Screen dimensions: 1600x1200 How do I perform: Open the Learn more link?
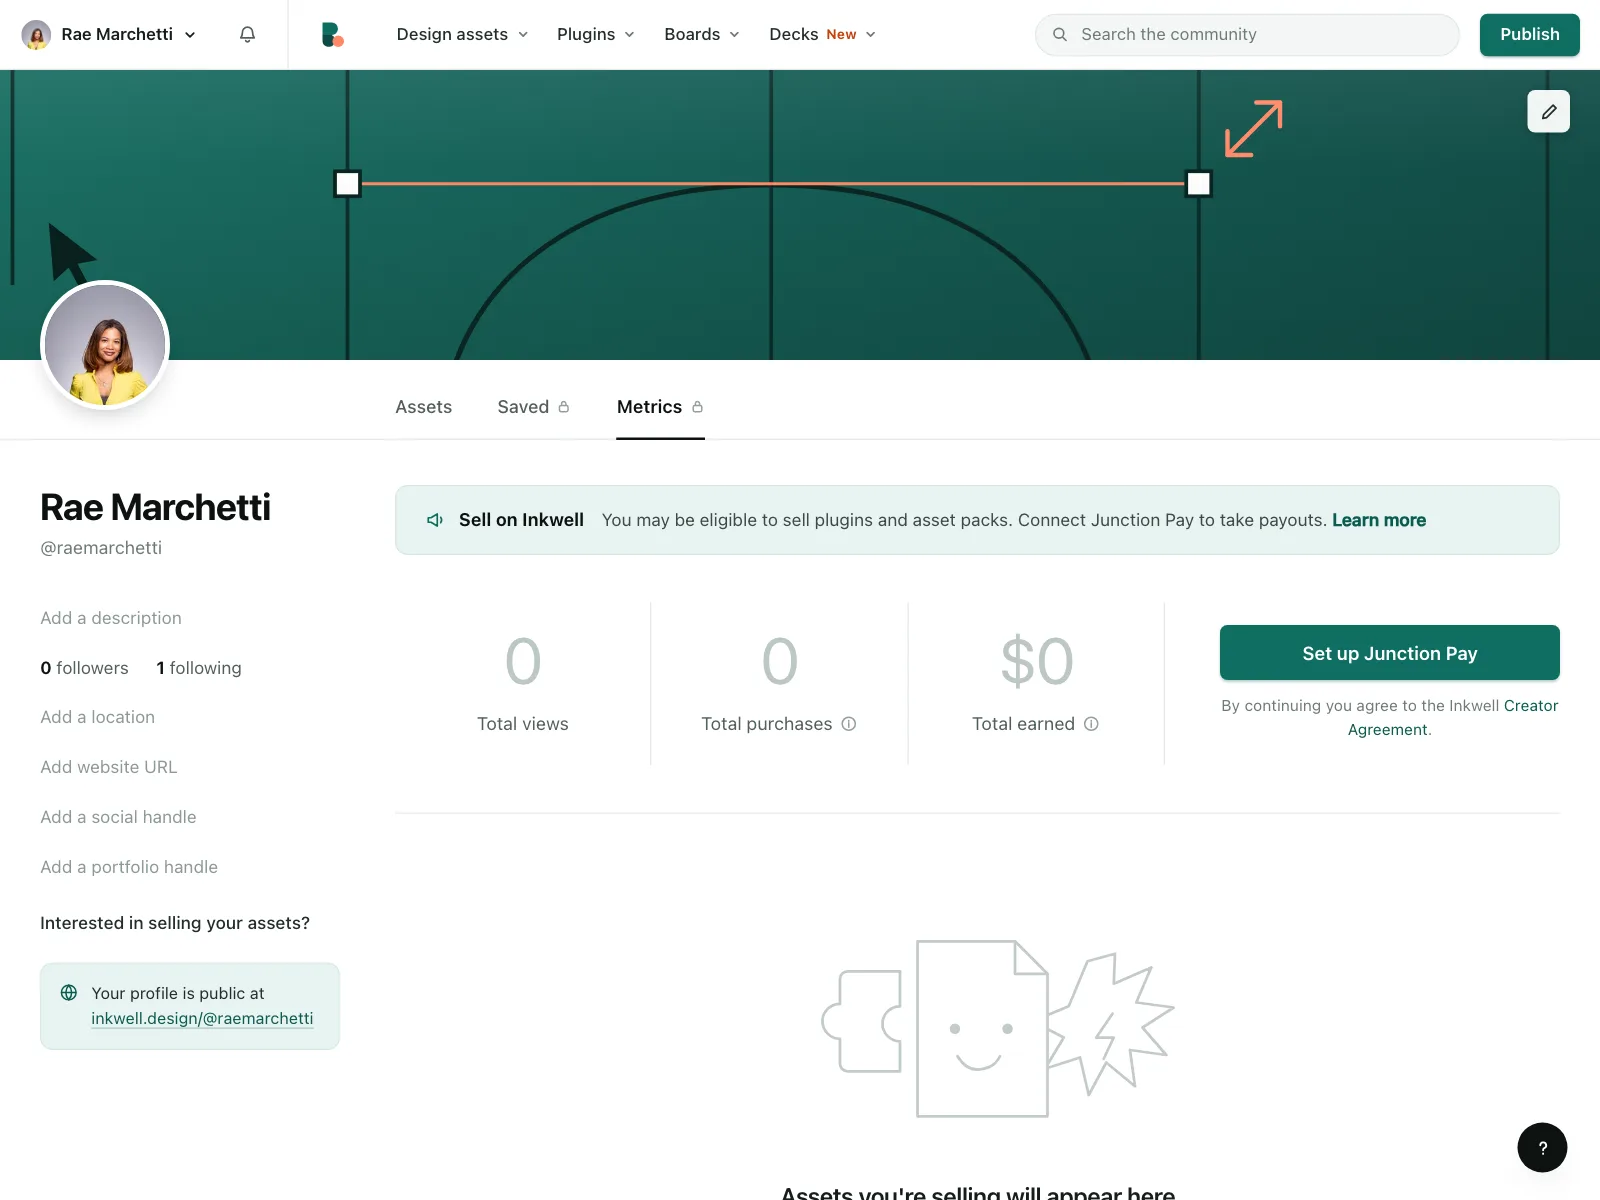click(x=1379, y=520)
